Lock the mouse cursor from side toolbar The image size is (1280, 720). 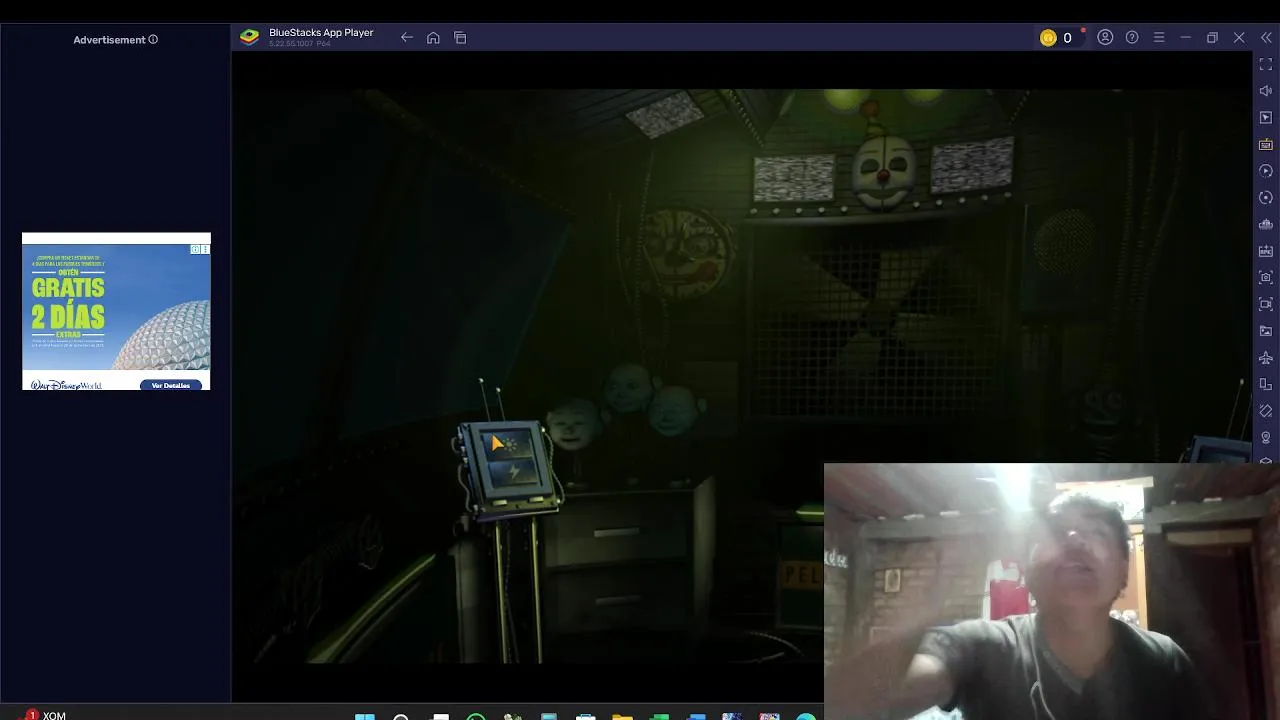(x=1266, y=118)
